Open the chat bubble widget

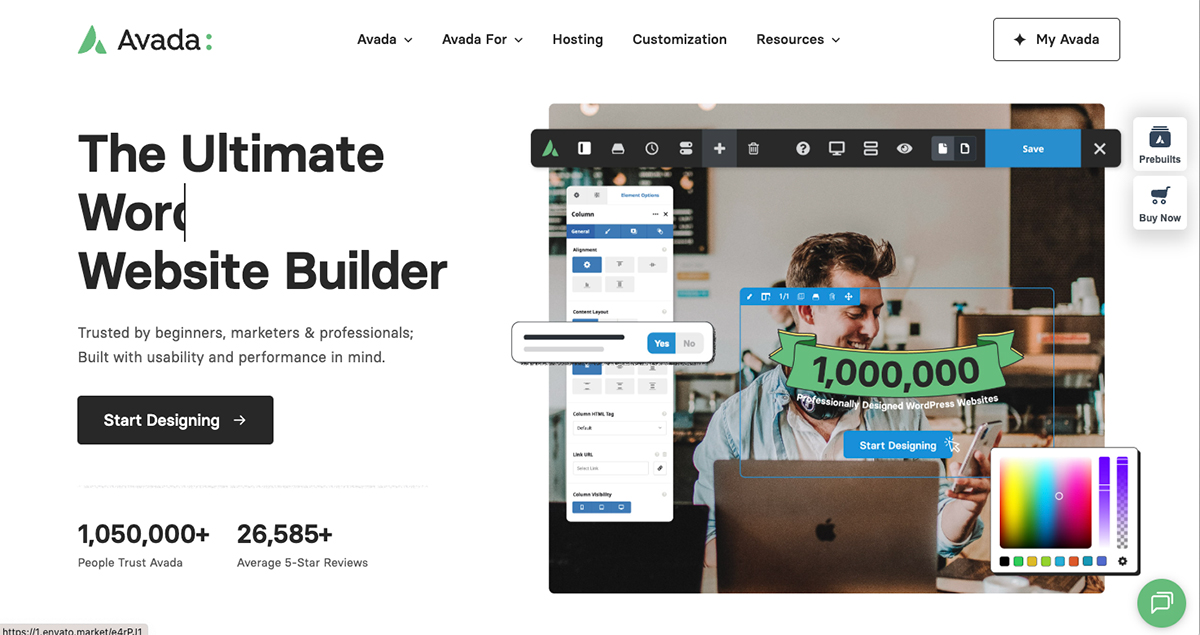coord(1162,602)
